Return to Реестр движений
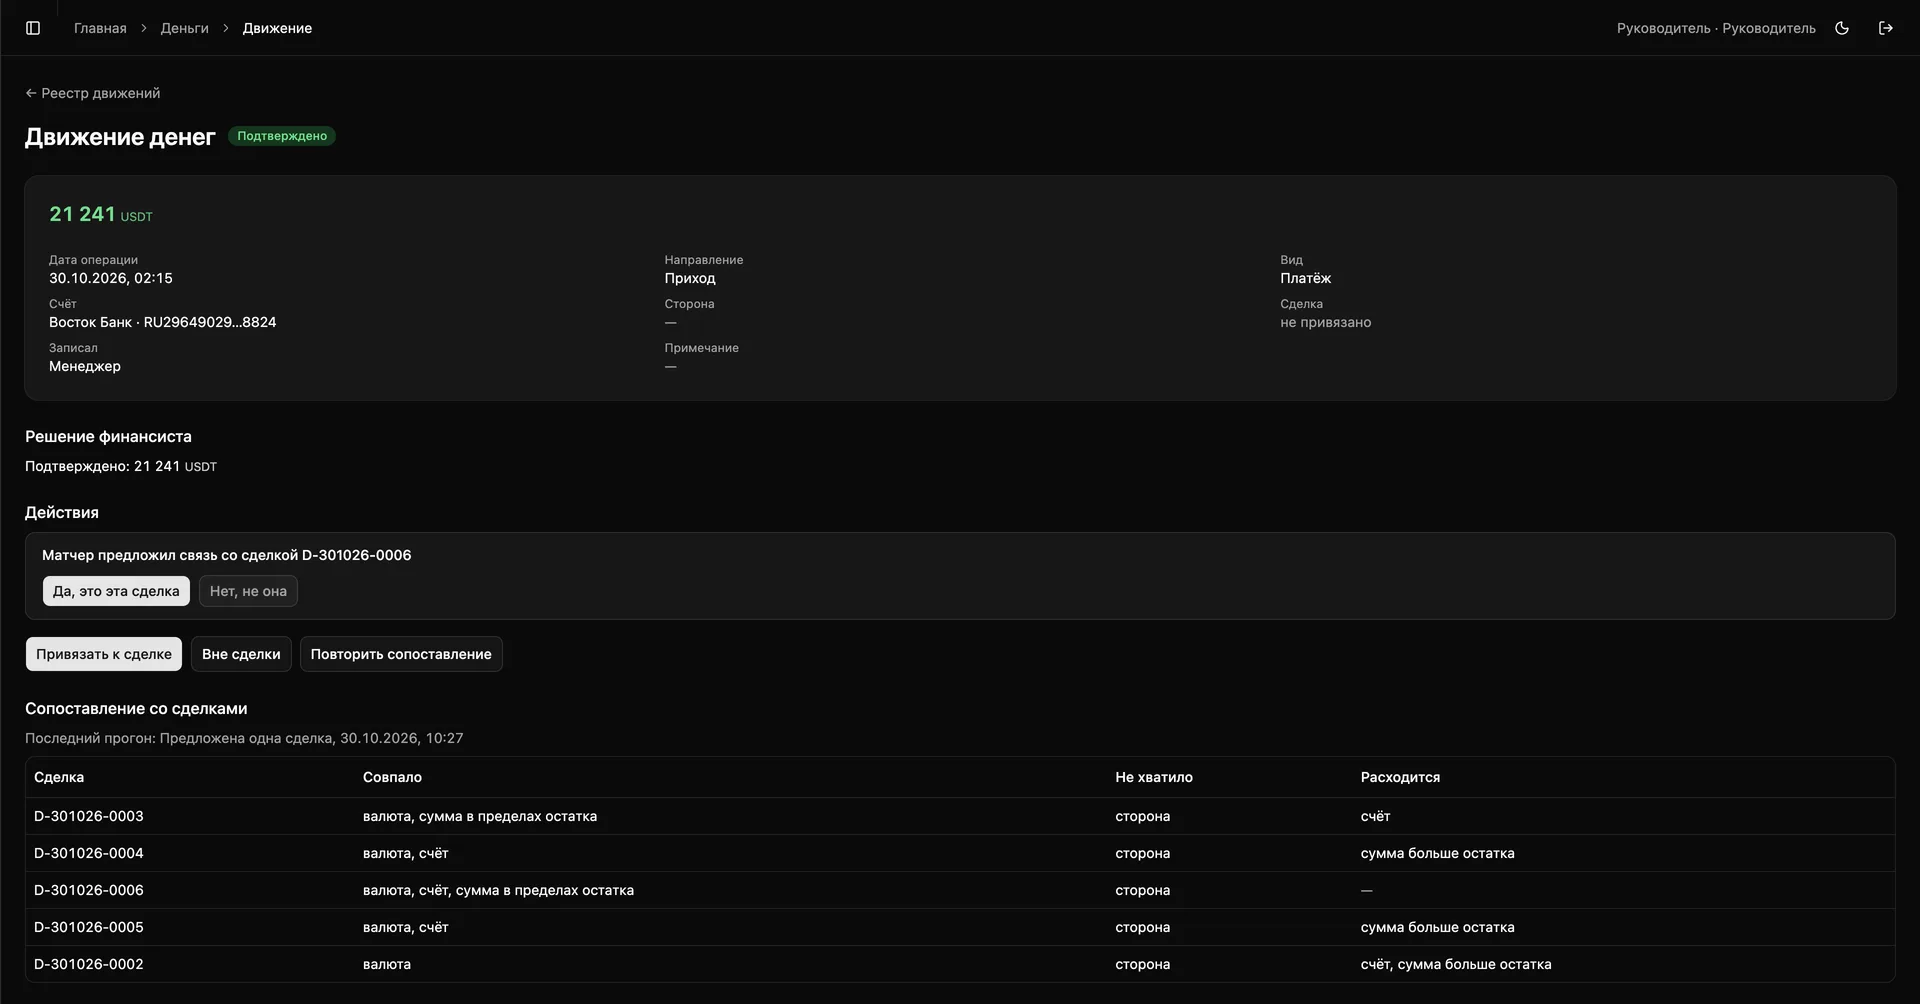Viewport: 1920px width, 1004px height. tap(93, 93)
